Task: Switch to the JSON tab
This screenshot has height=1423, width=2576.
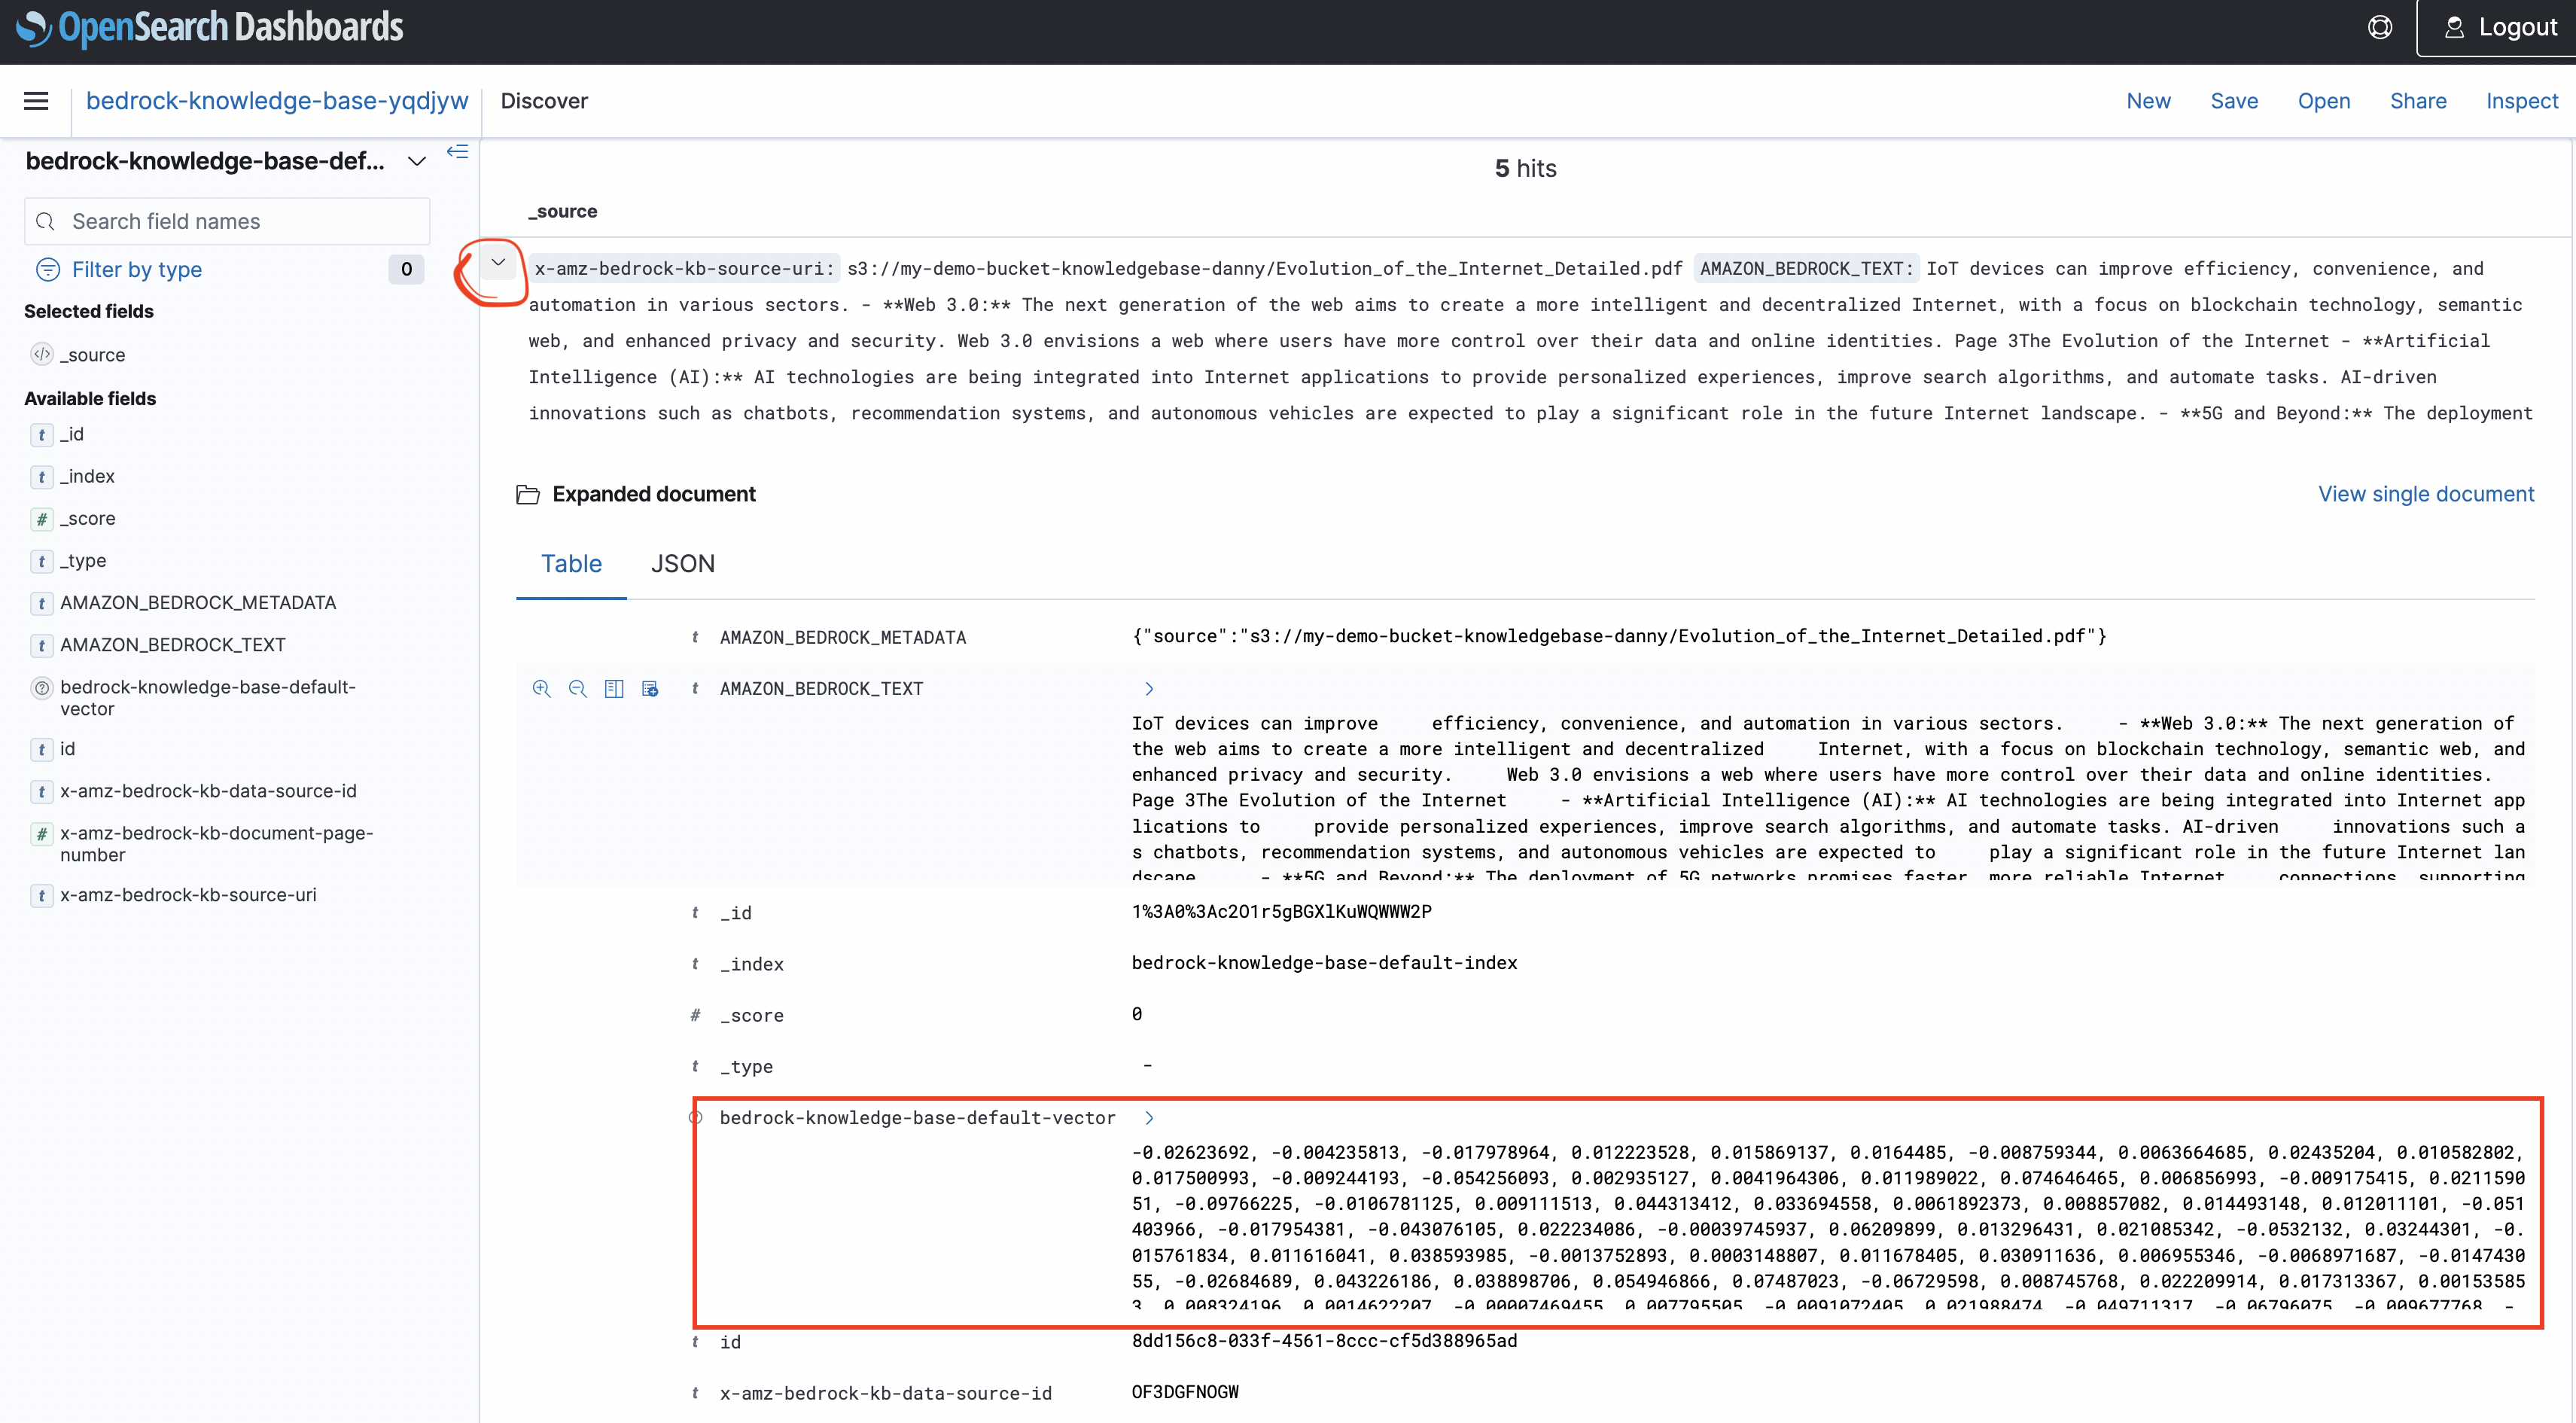Action: (x=683, y=564)
